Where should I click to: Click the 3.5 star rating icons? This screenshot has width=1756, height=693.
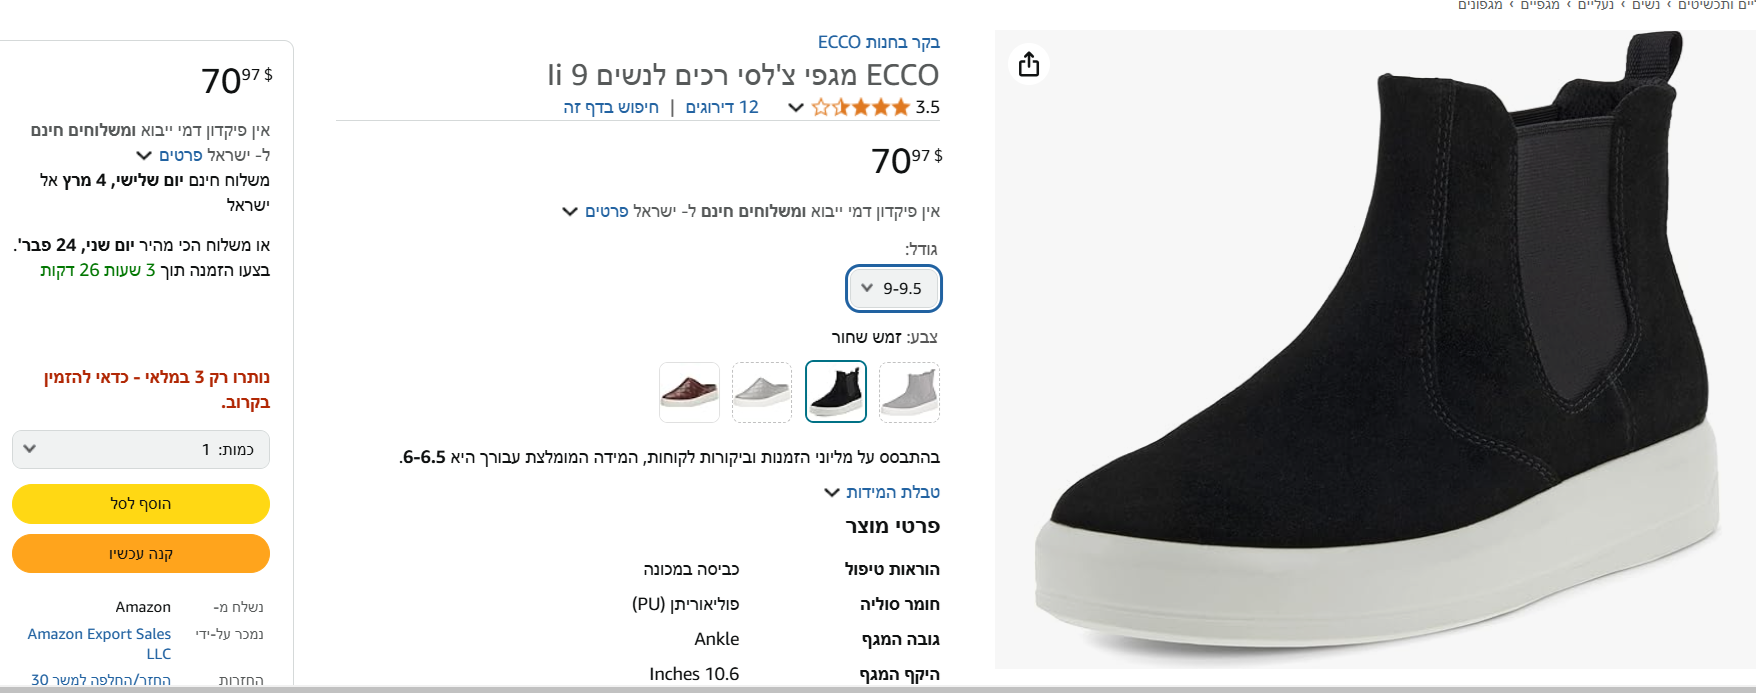(x=860, y=107)
